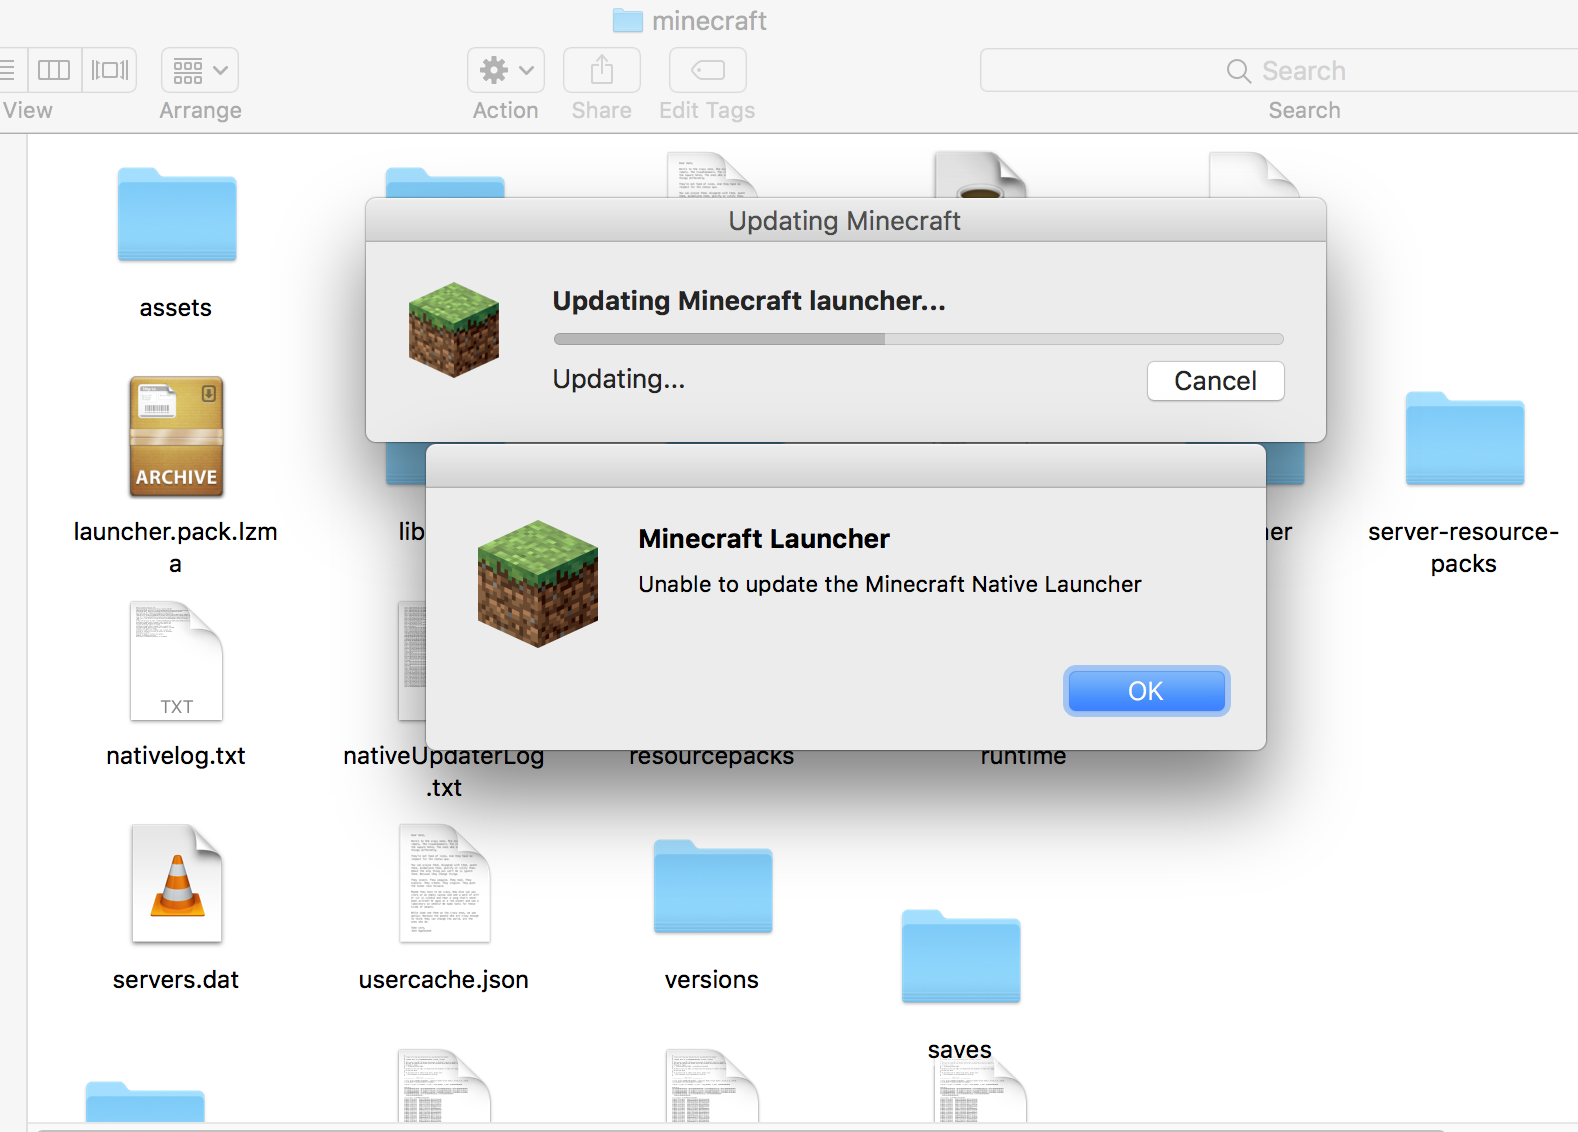Switch Finder to Cover Flow view
Screen dimensions: 1578x1132
110,70
